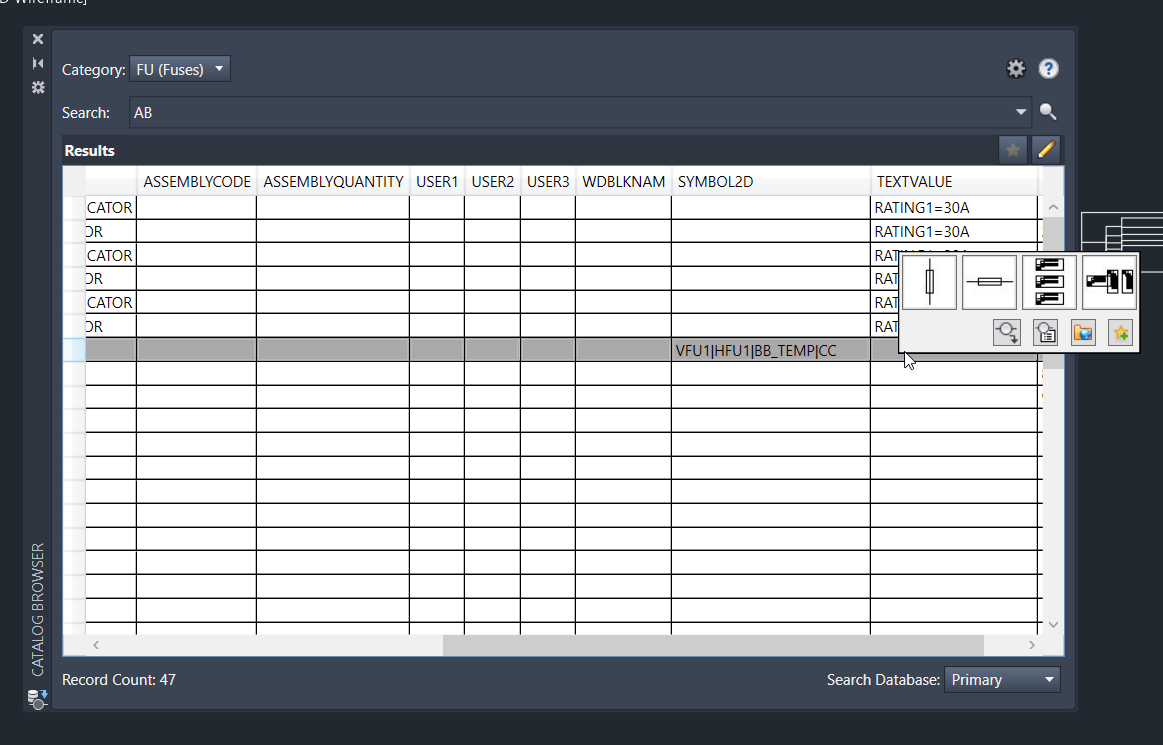Toggle edit mode with the pencil icon
The height and width of the screenshot is (745, 1163).
pyautogui.click(x=1047, y=149)
